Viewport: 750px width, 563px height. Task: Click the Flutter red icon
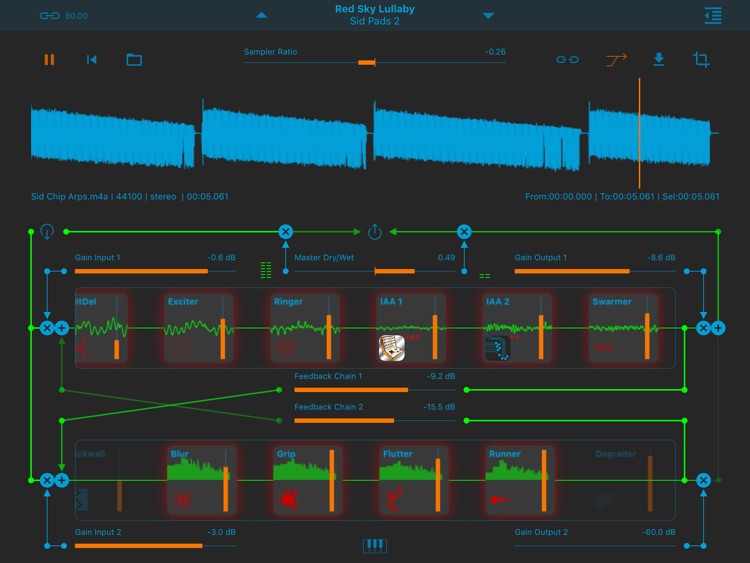[x=394, y=500]
